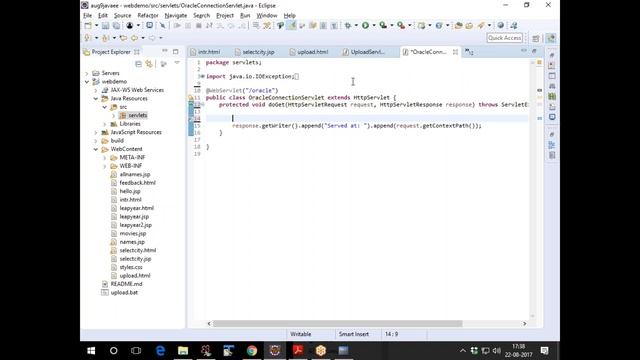Click the editor horizontal scrollbar
This screenshot has height=360, width=640.
(338, 324)
